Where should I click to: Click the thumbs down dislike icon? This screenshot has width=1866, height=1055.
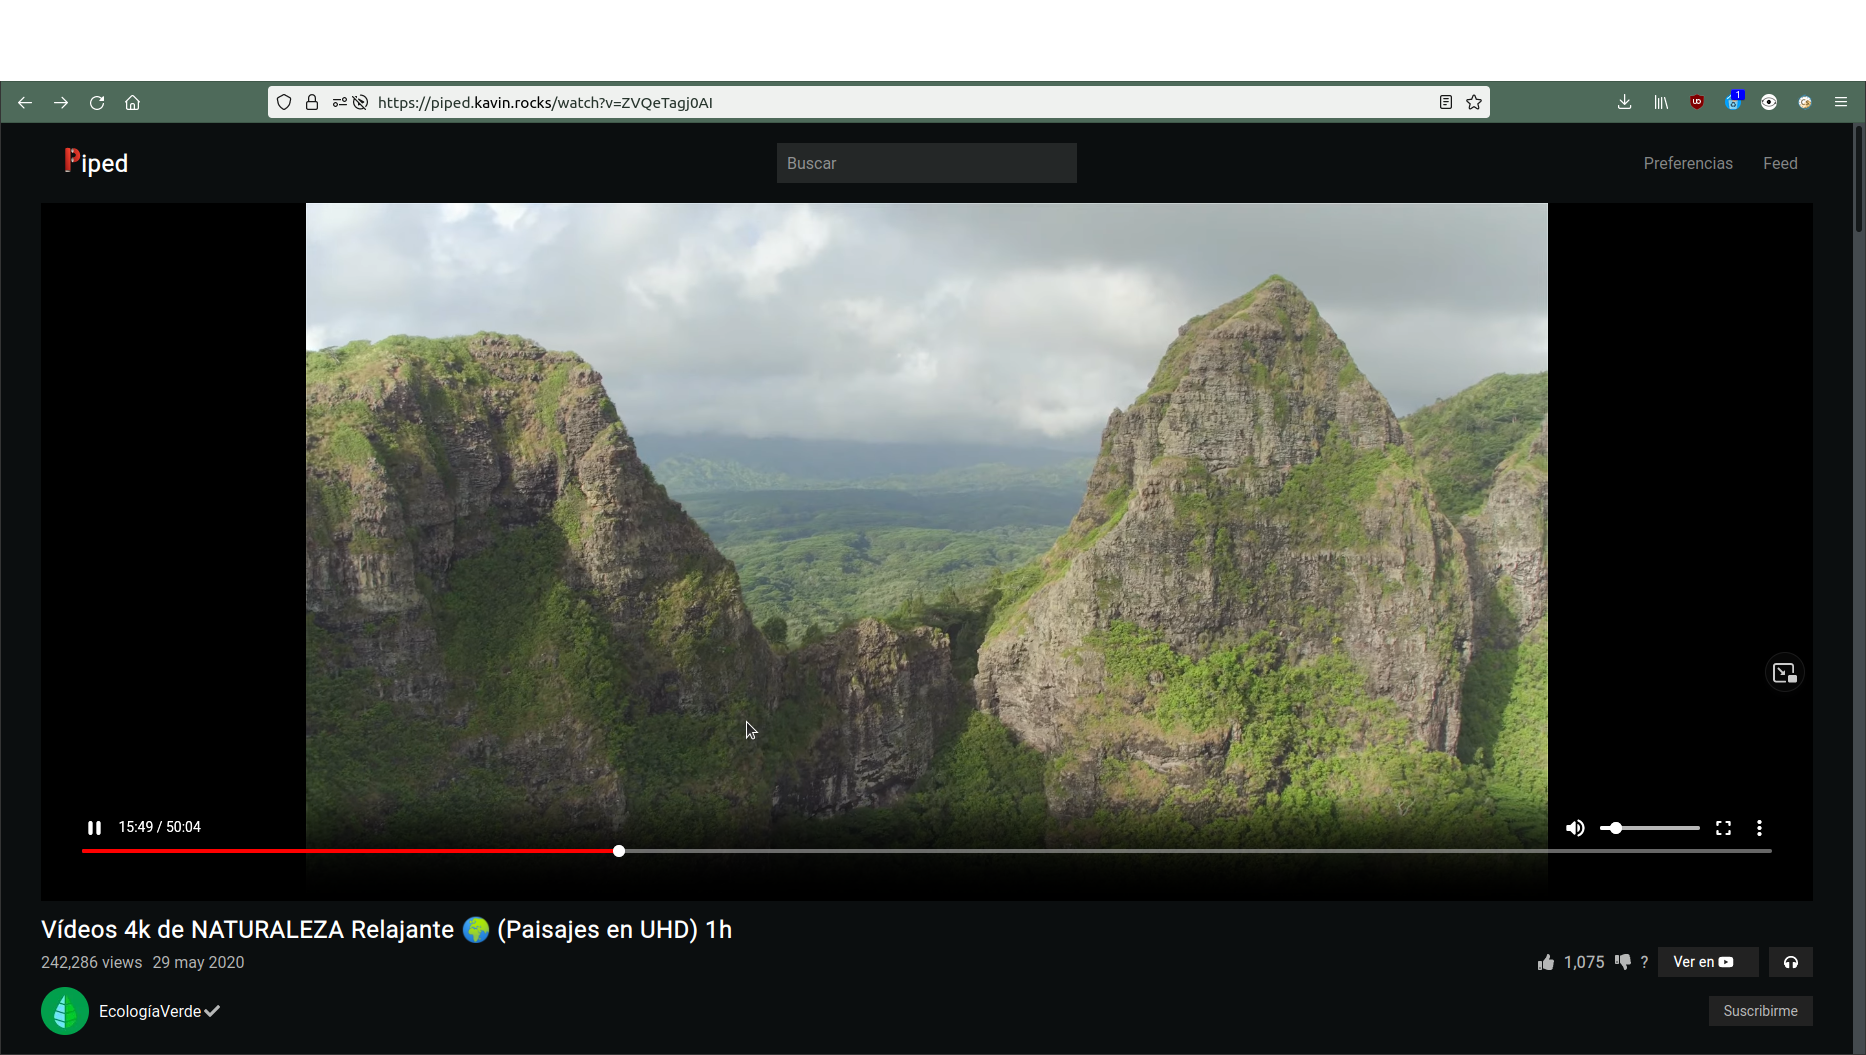point(1623,962)
